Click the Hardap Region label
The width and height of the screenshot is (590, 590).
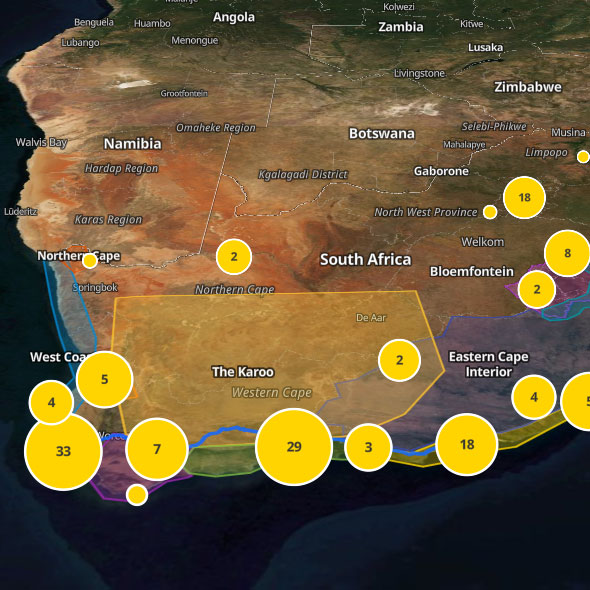coord(121,169)
